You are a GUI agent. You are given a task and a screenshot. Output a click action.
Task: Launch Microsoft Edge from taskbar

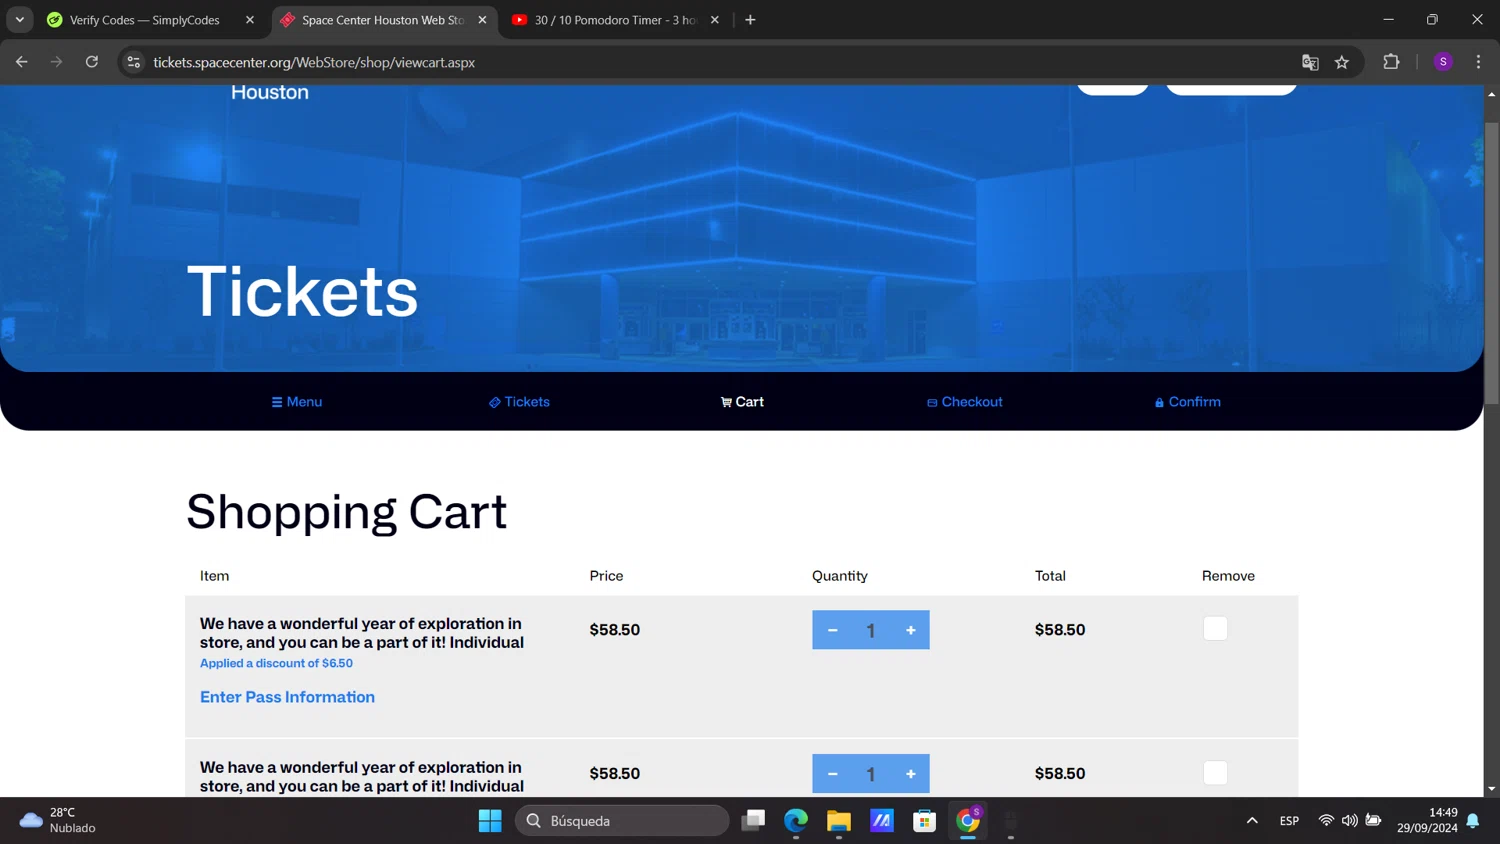pos(796,821)
